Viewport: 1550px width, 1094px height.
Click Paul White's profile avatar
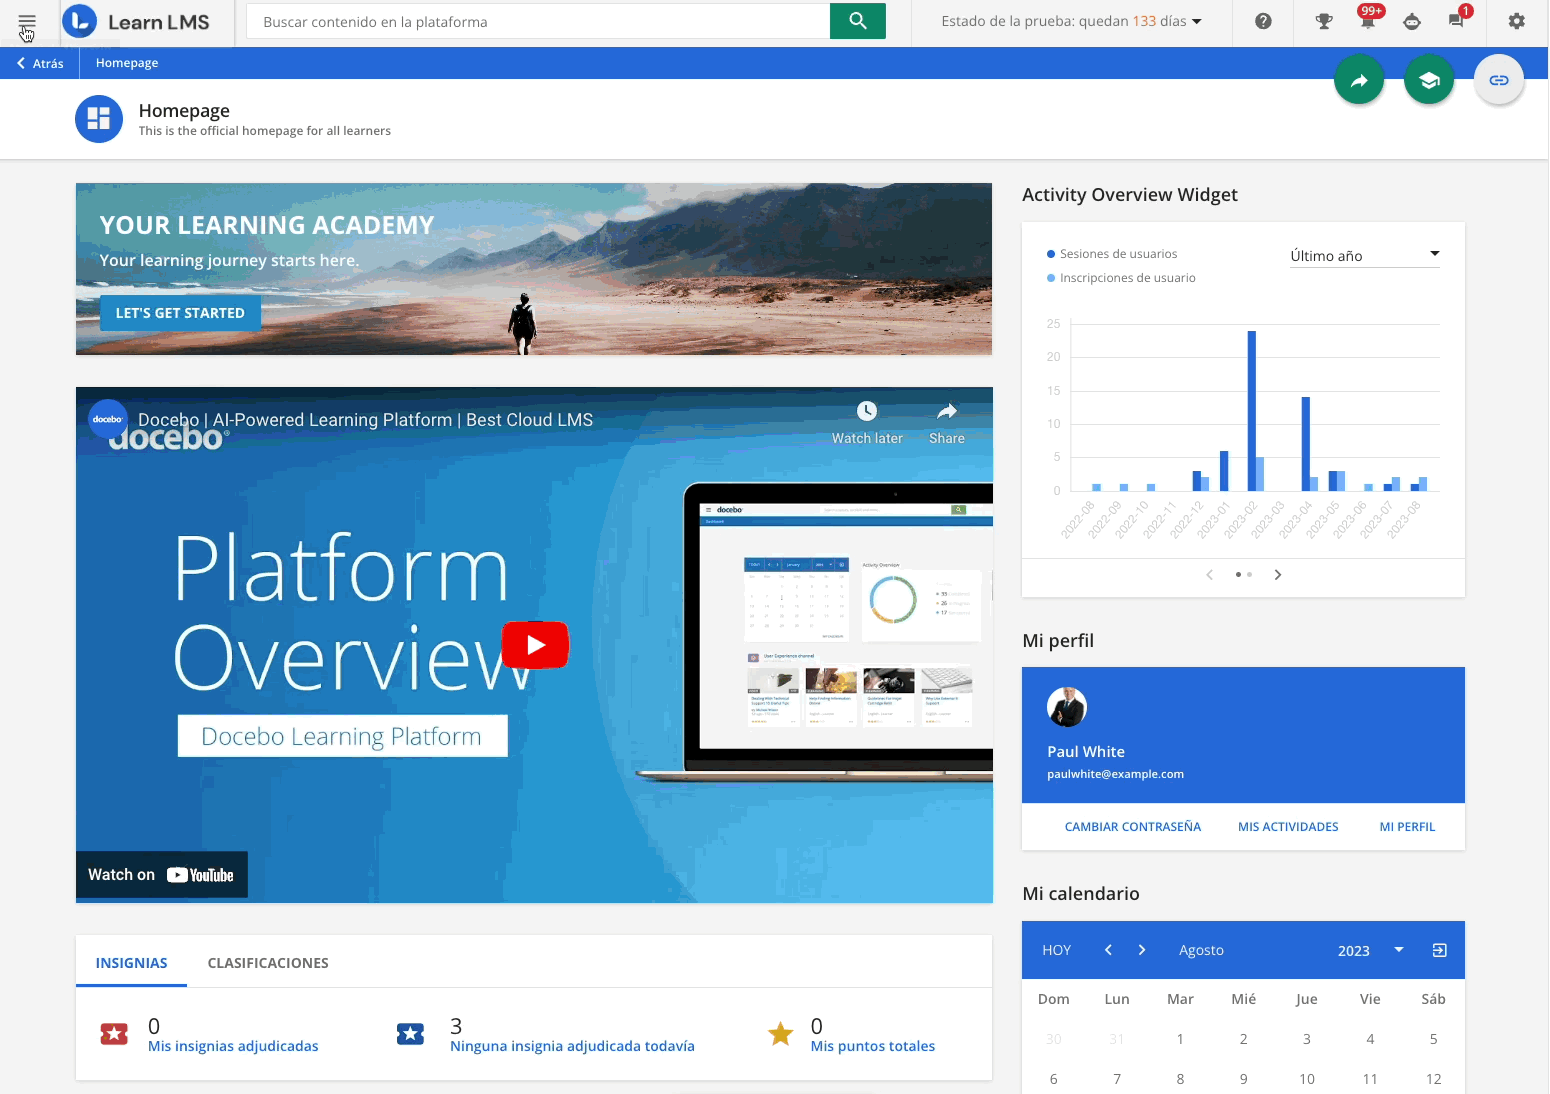tap(1067, 707)
